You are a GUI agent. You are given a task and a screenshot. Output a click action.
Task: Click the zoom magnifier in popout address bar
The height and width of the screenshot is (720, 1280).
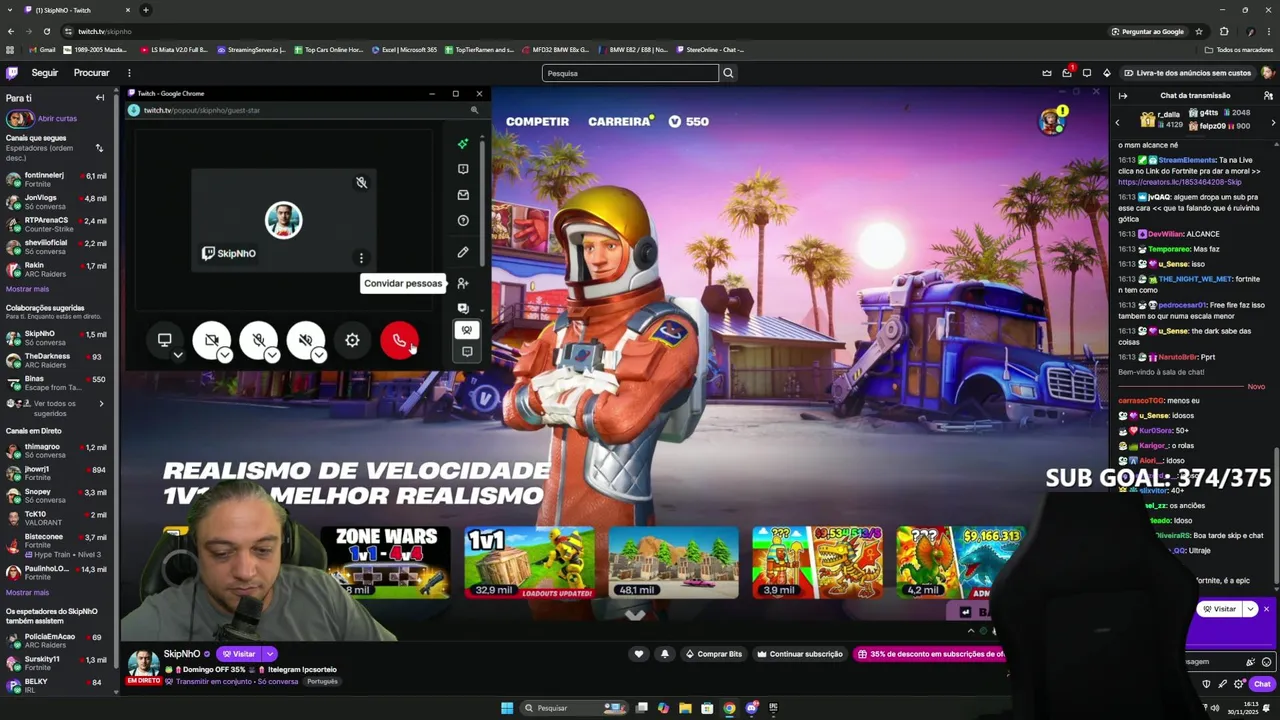point(474,110)
